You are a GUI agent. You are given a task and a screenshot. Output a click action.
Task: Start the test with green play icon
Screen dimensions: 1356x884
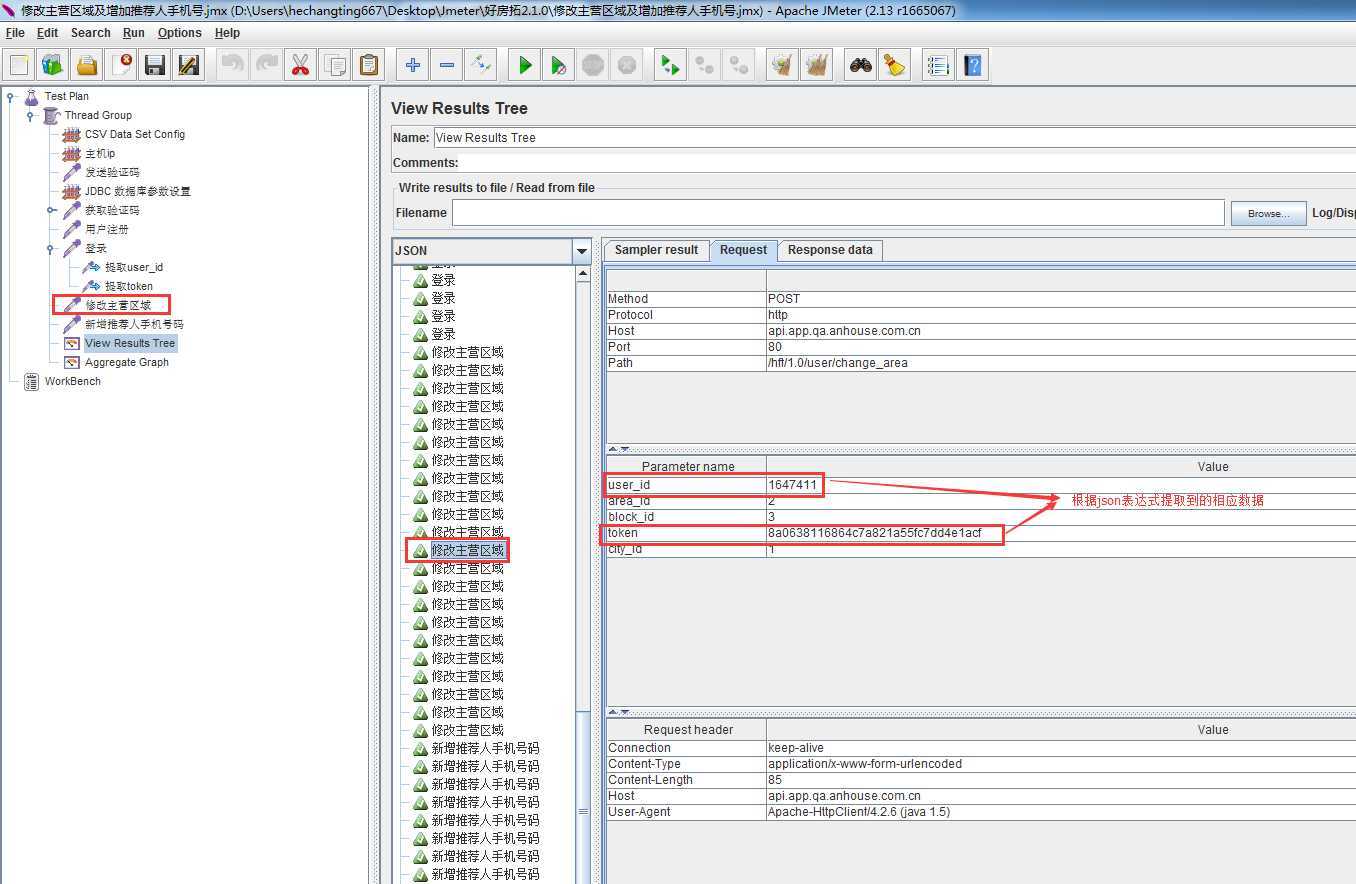(x=525, y=66)
